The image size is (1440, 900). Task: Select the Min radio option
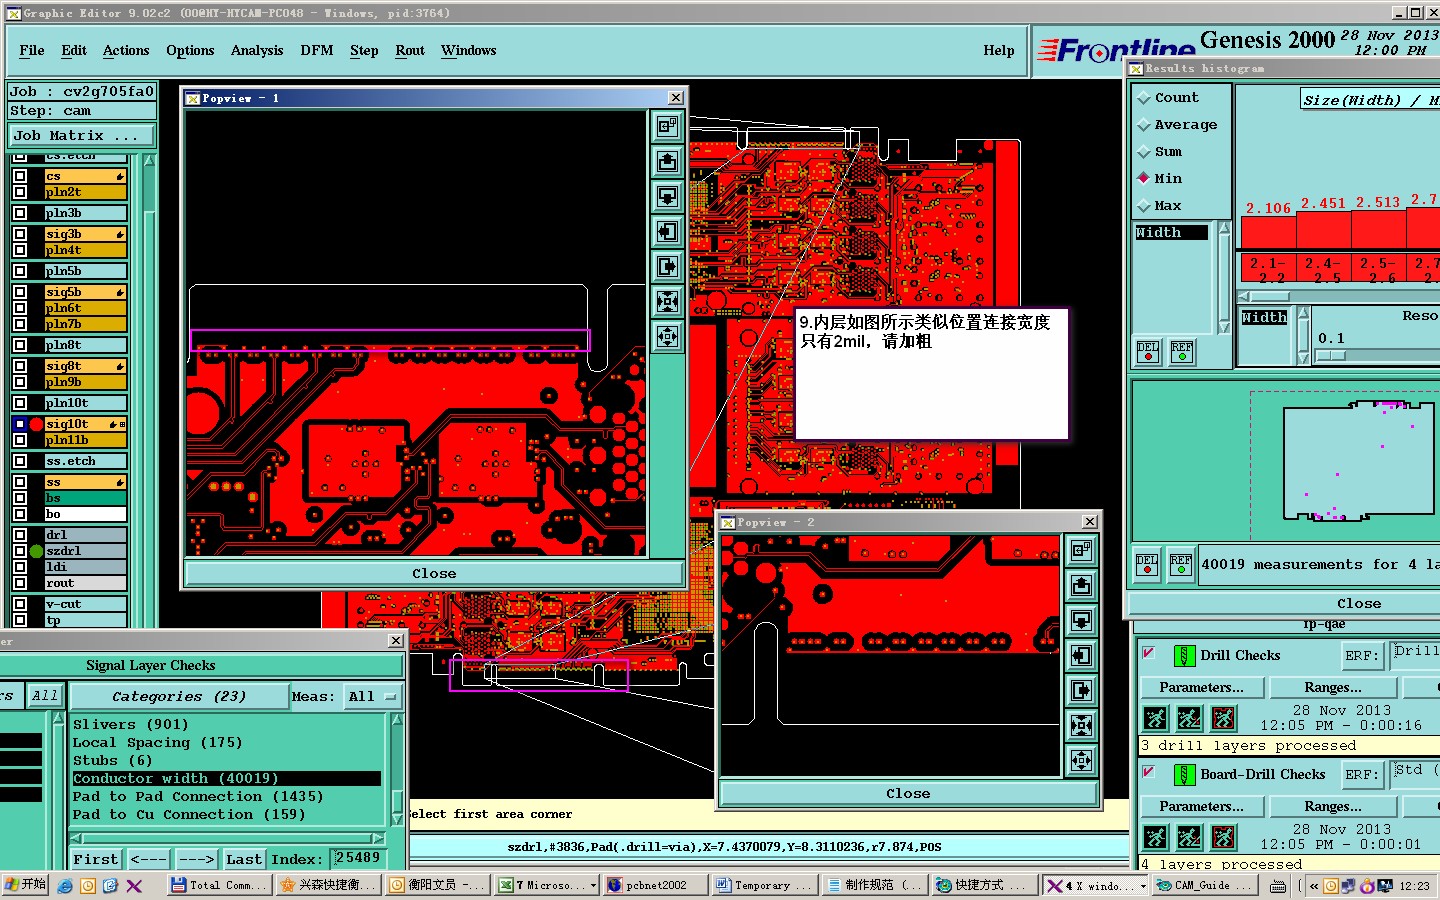tap(1144, 178)
